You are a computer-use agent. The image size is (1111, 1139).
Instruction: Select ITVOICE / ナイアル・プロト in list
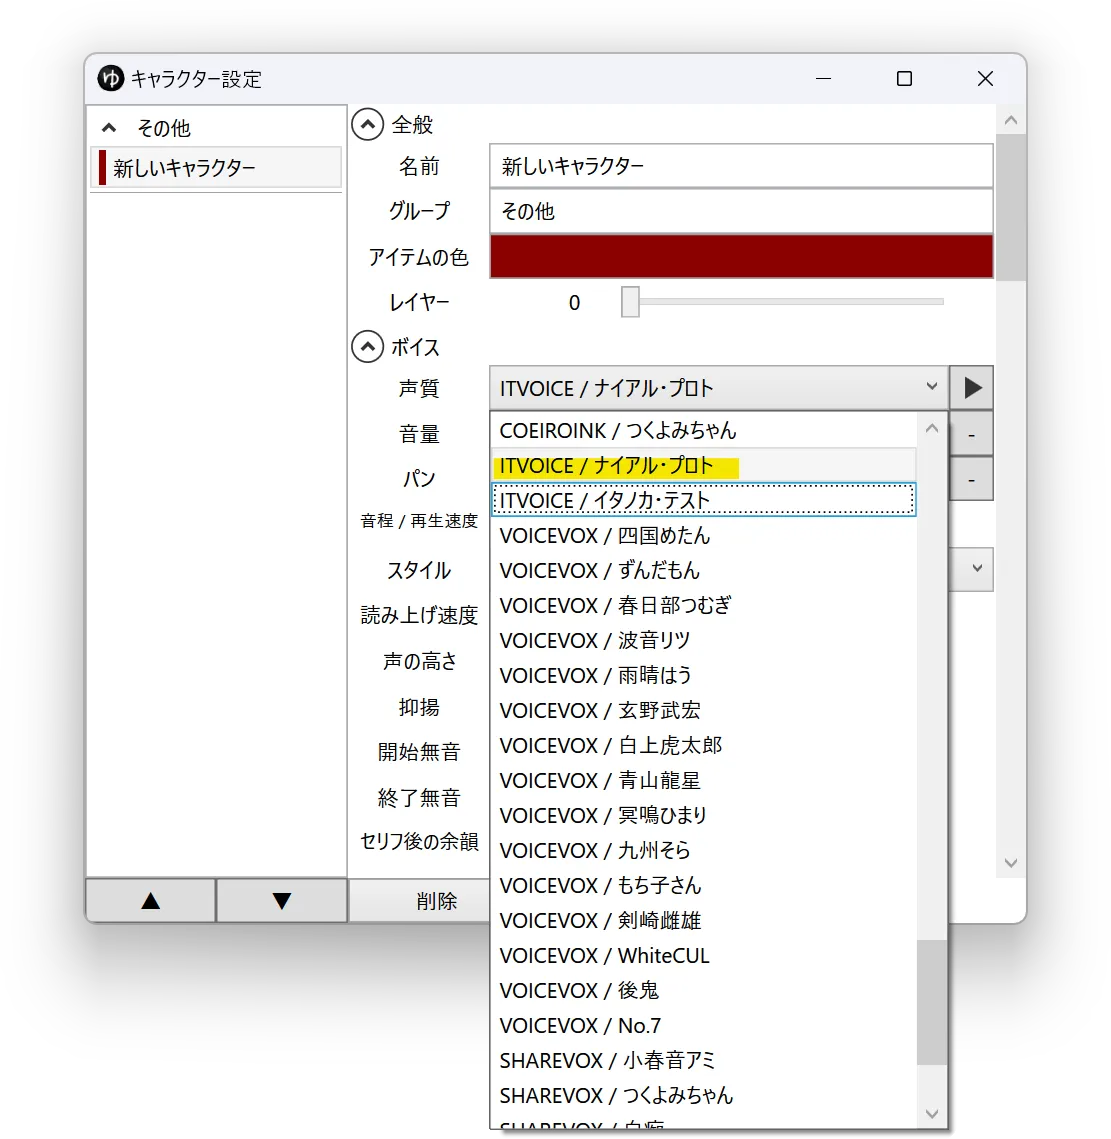pyautogui.click(x=703, y=466)
